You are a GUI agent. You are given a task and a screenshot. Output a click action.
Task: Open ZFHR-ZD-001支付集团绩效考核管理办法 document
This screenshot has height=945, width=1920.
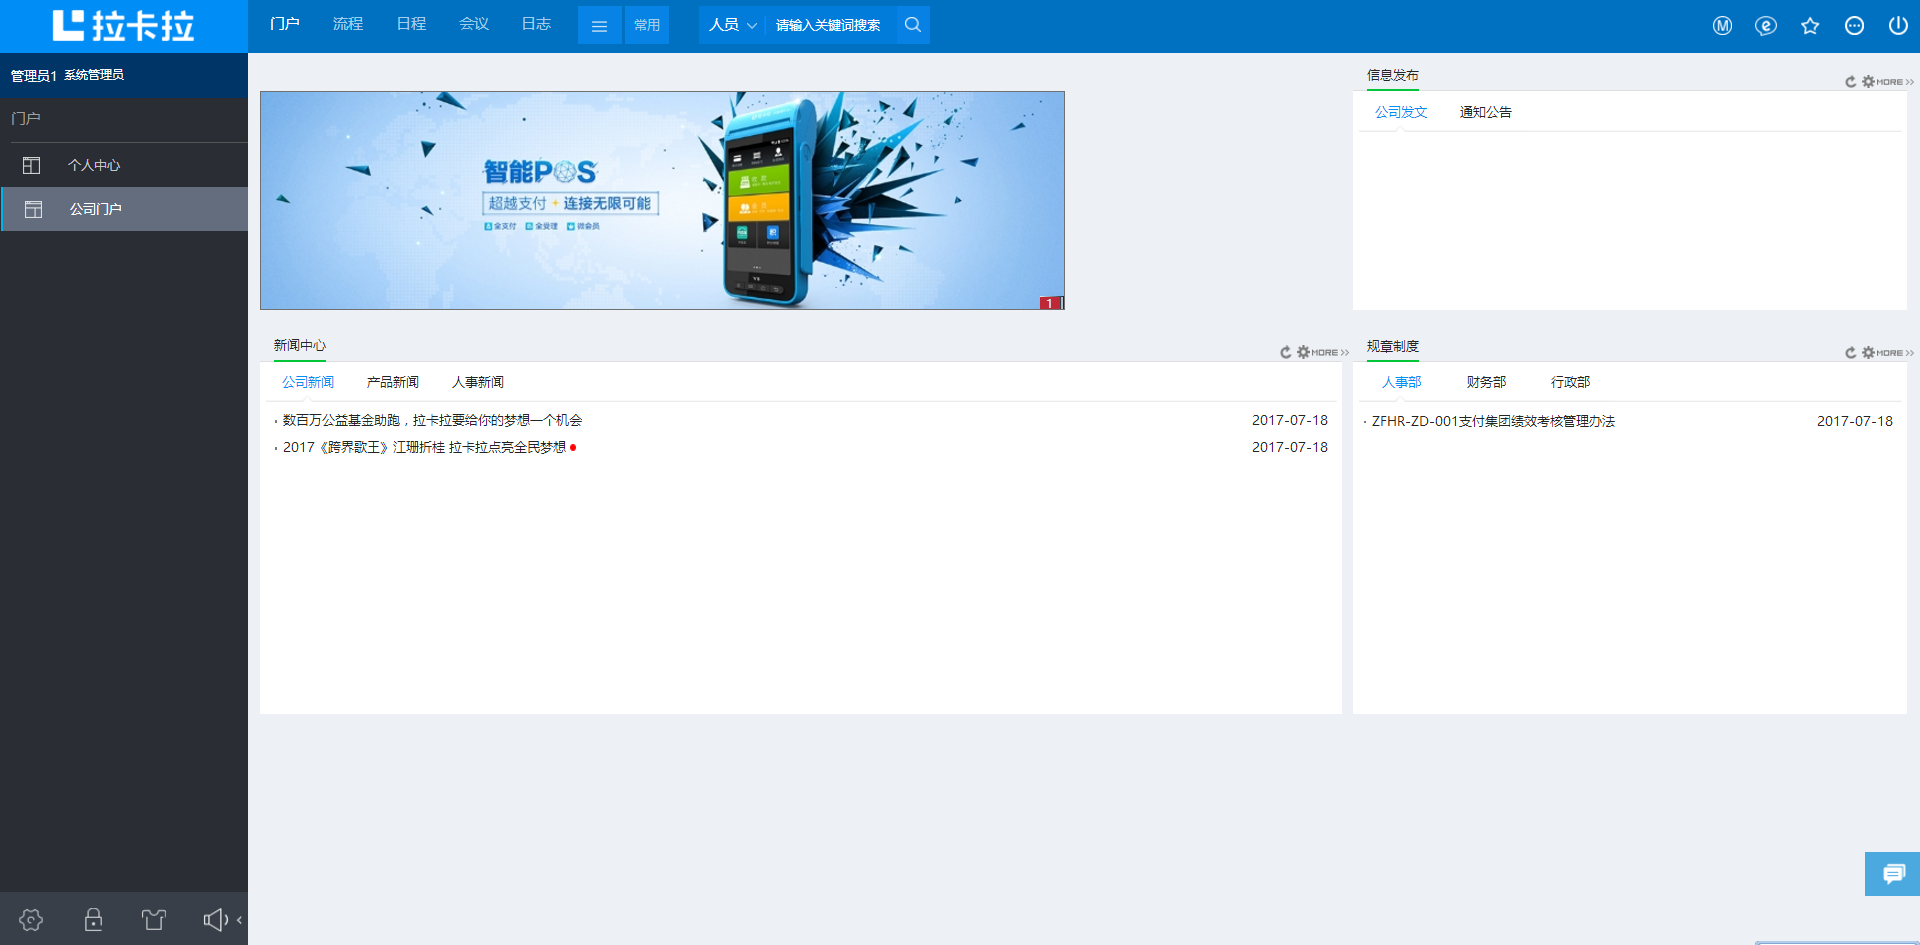pos(1493,421)
